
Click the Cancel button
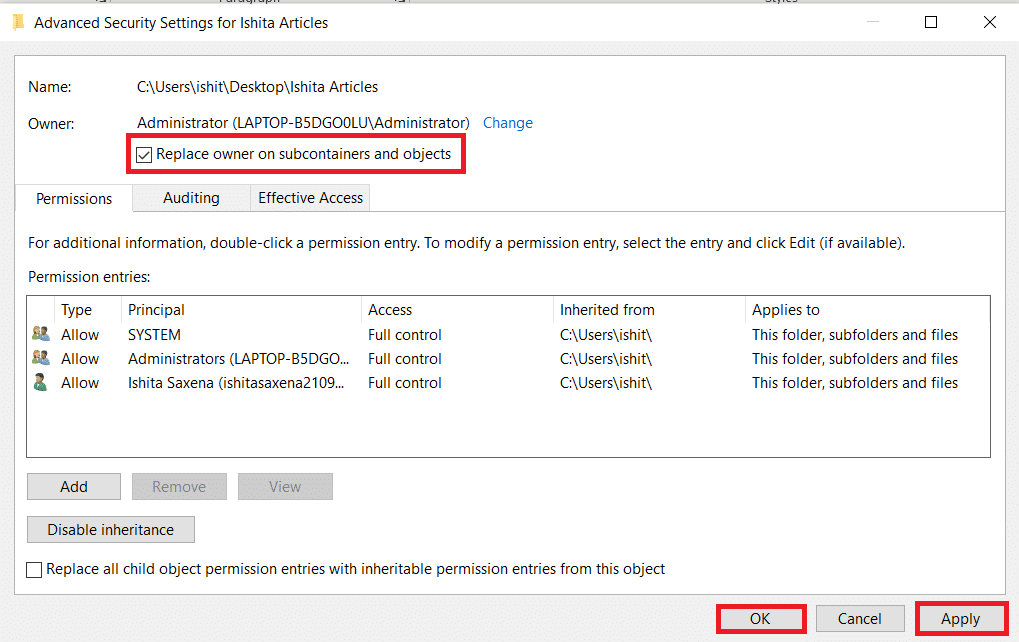860,619
